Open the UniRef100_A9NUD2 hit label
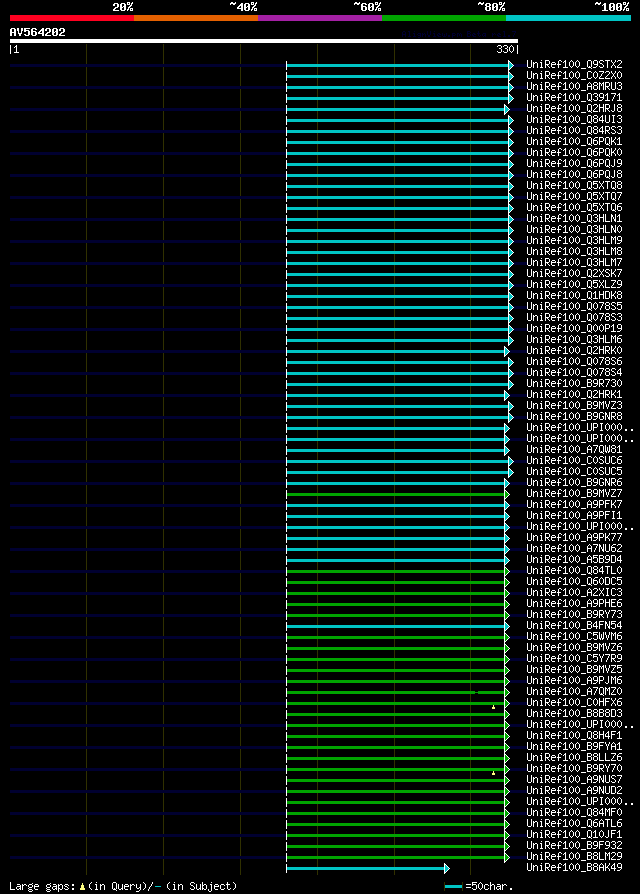Screen dimensions: 640x894 pos(574,790)
